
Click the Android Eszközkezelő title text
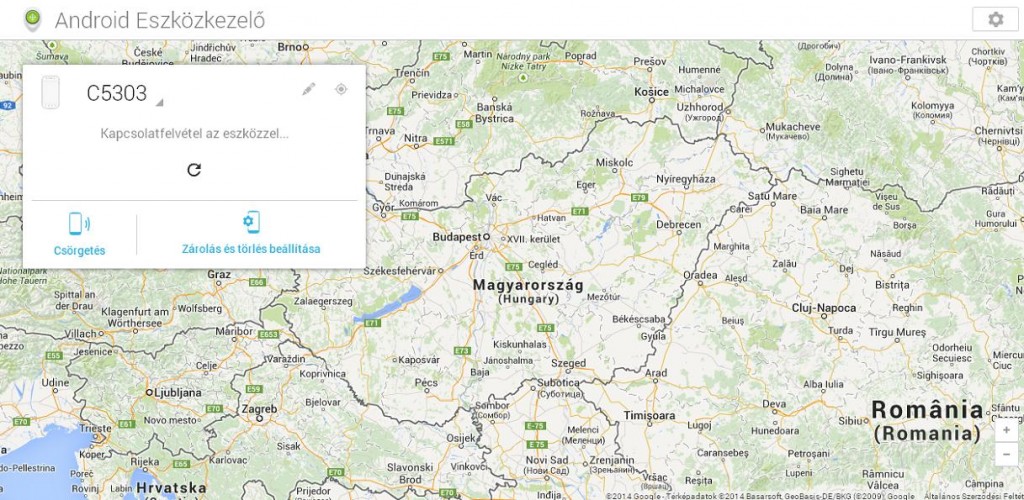(165, 20)
